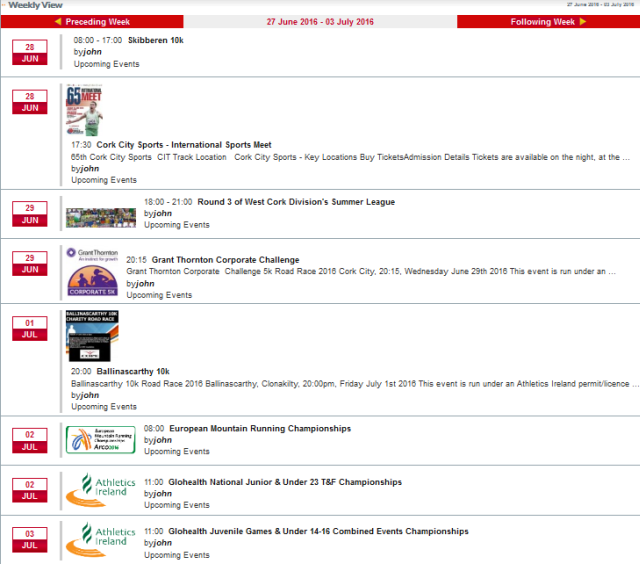This screenshot has width=640, height=564.
Task: Open Round 3 of West Cork Summer League
Action: click(296, 202)
